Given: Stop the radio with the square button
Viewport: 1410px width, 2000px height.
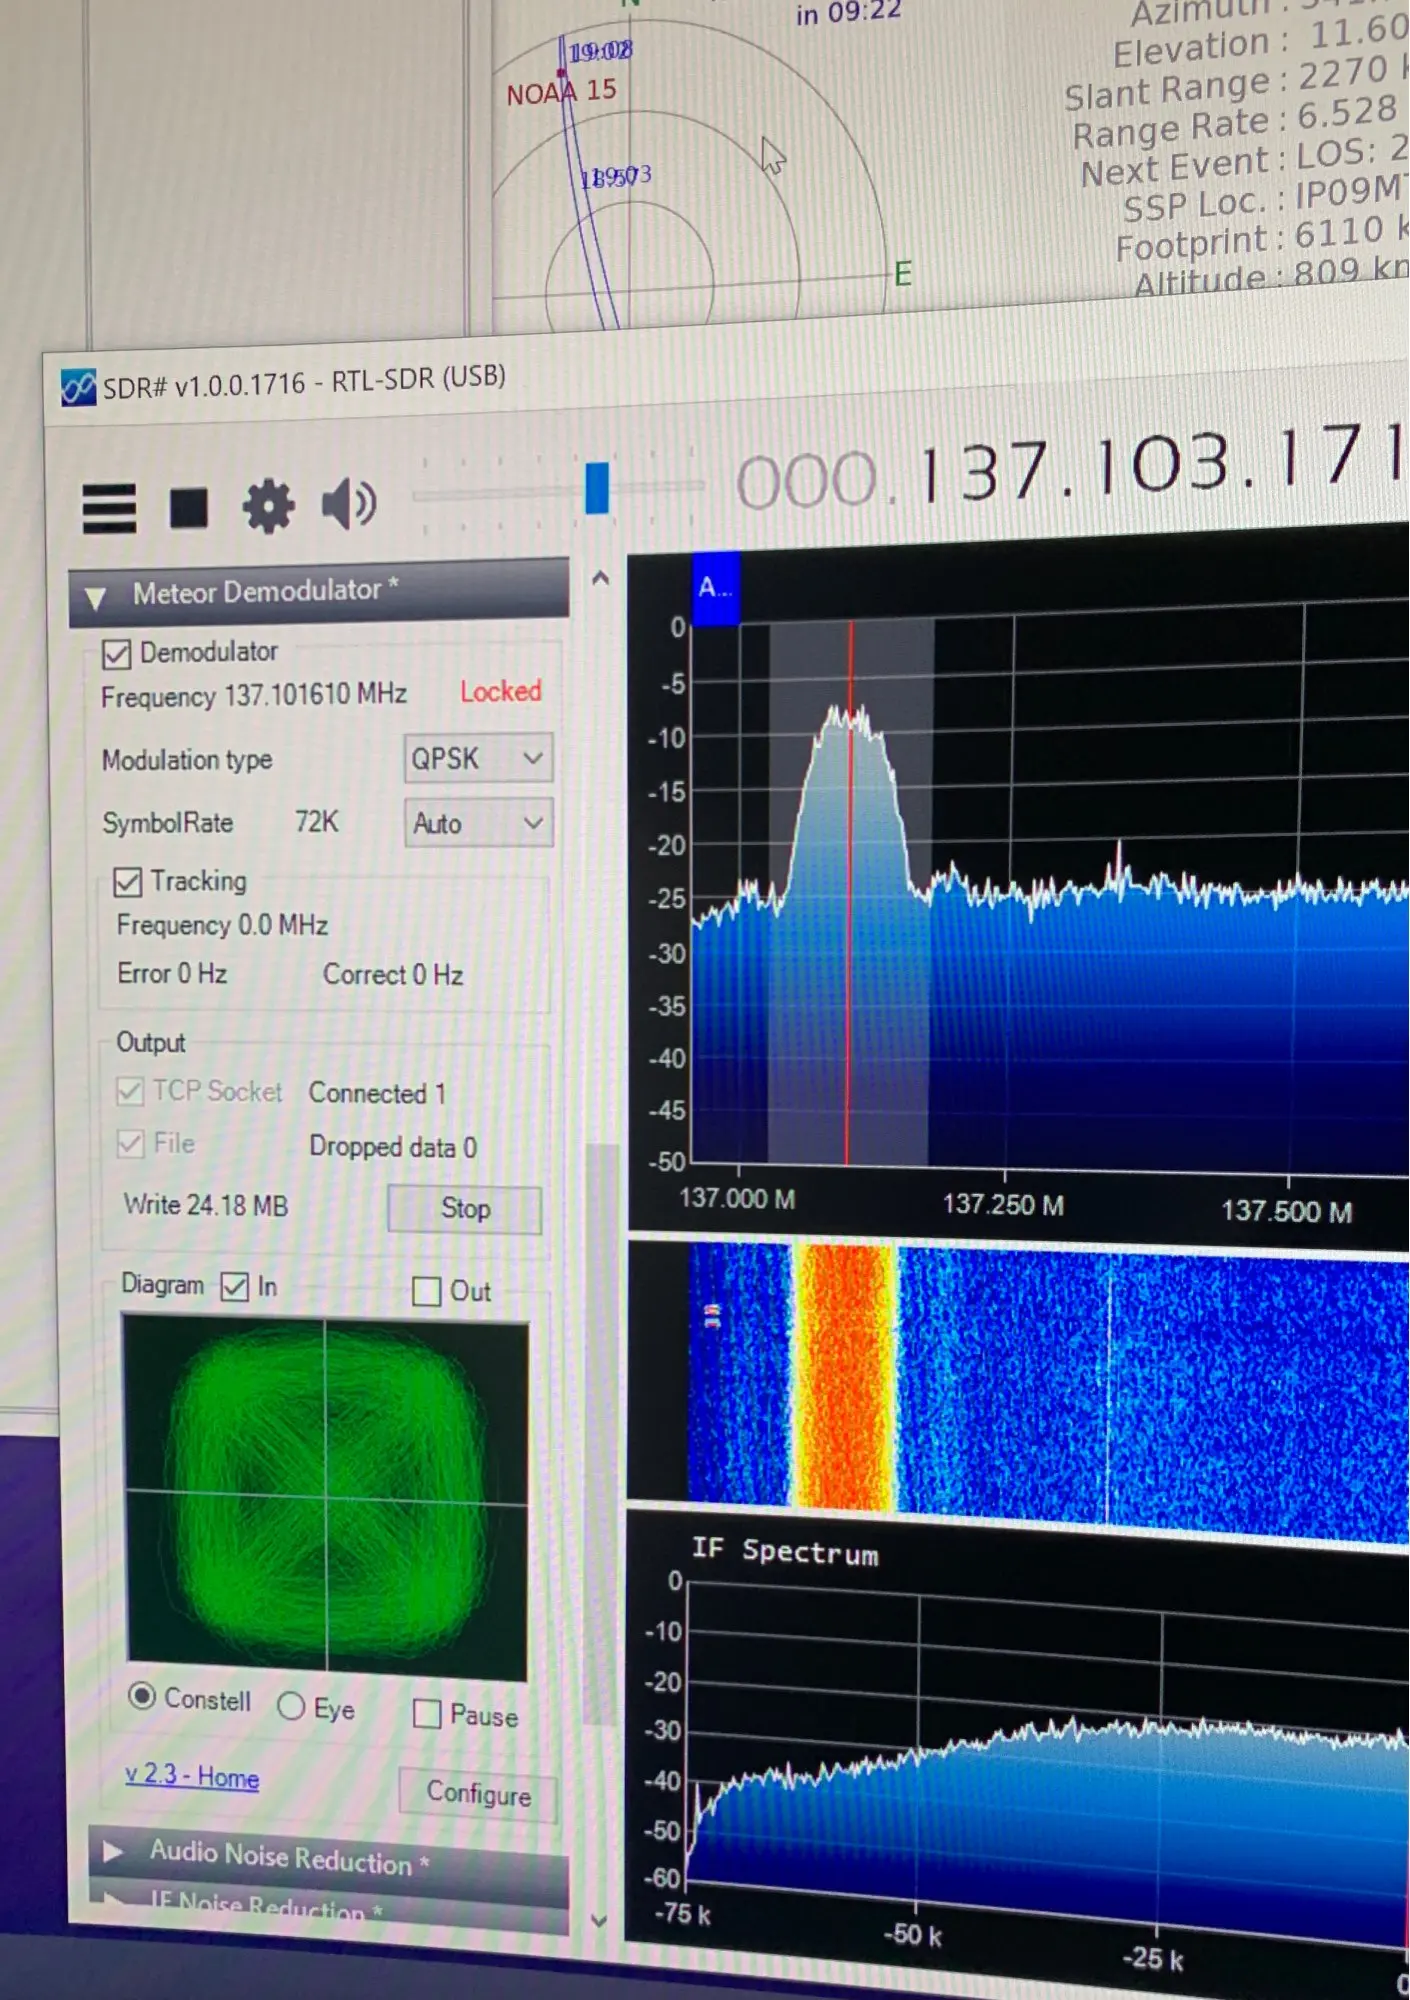Looking at the screenshot, I should 188,507.
